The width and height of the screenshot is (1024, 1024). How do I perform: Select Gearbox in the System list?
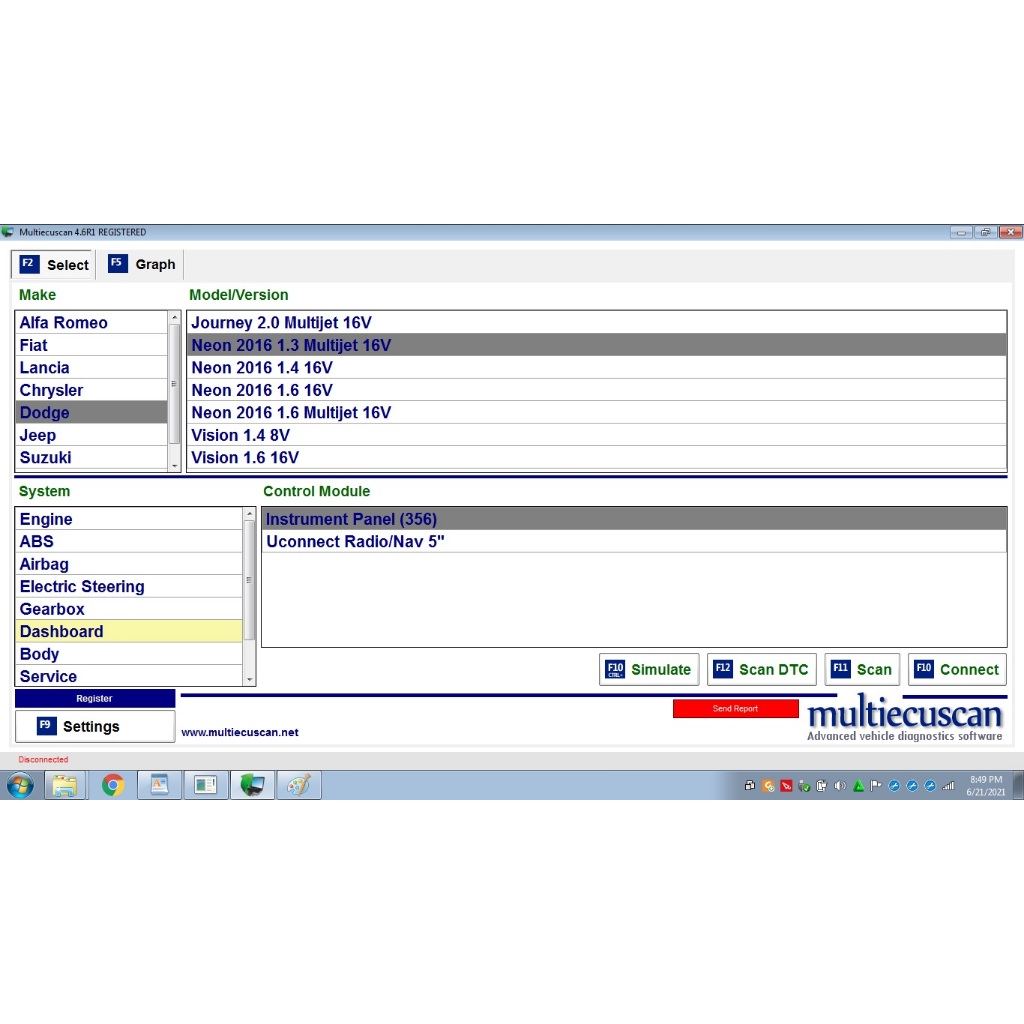129,609
